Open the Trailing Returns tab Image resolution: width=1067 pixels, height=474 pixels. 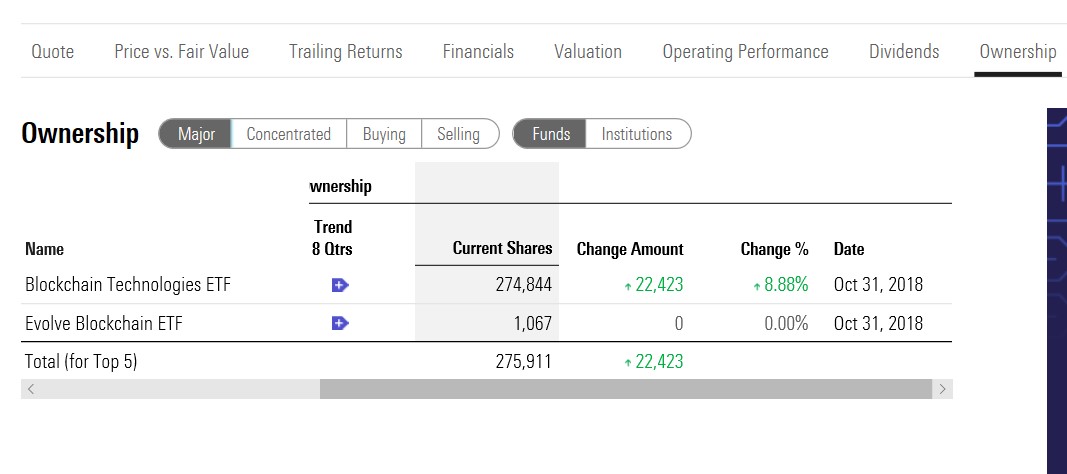point(346,52)
